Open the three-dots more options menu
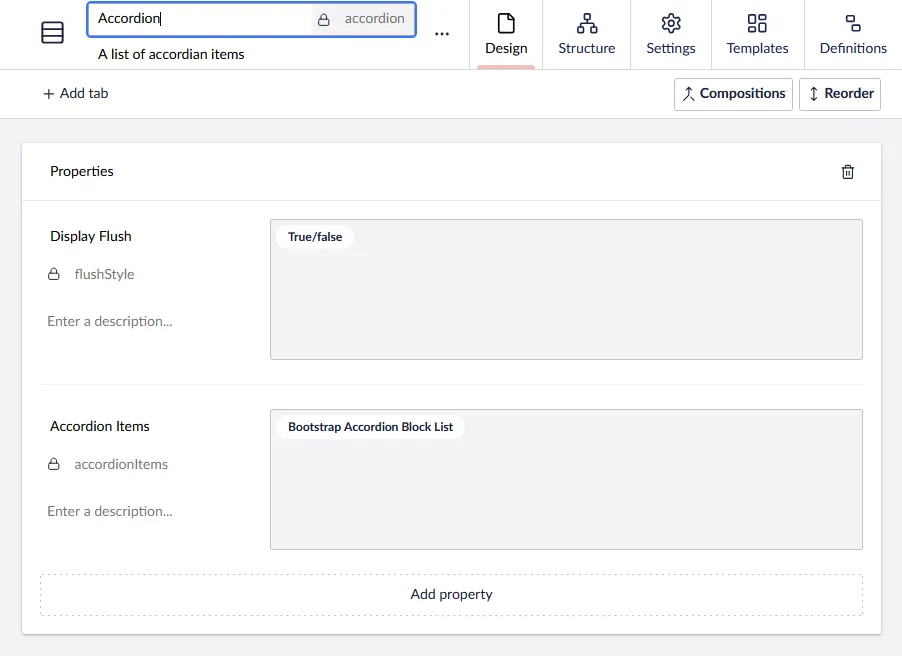 [x=442, y=34]
